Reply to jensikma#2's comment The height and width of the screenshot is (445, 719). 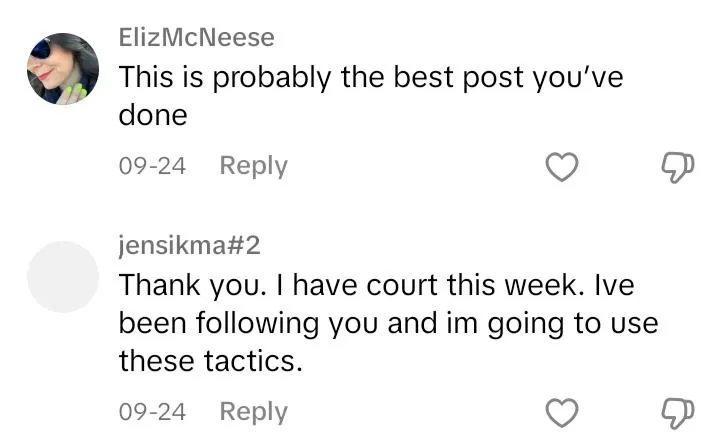pos(254,412)
